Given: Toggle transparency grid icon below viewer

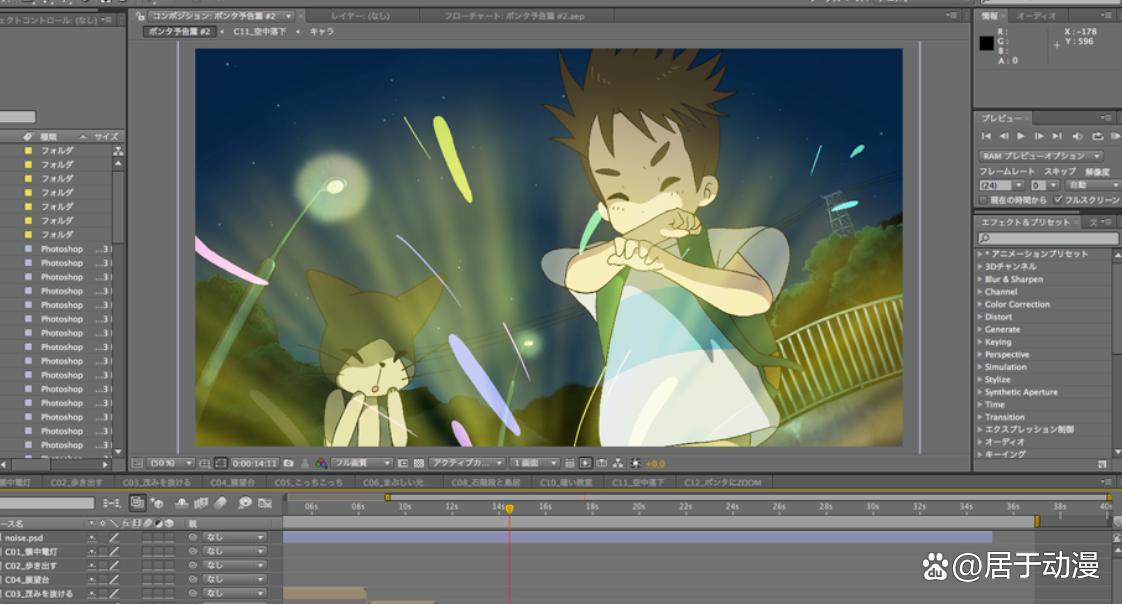Looking at the screenshot, I should point(419,463).
